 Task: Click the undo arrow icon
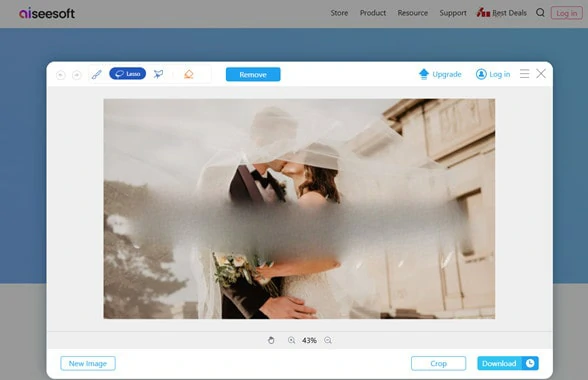click(60, 75)
